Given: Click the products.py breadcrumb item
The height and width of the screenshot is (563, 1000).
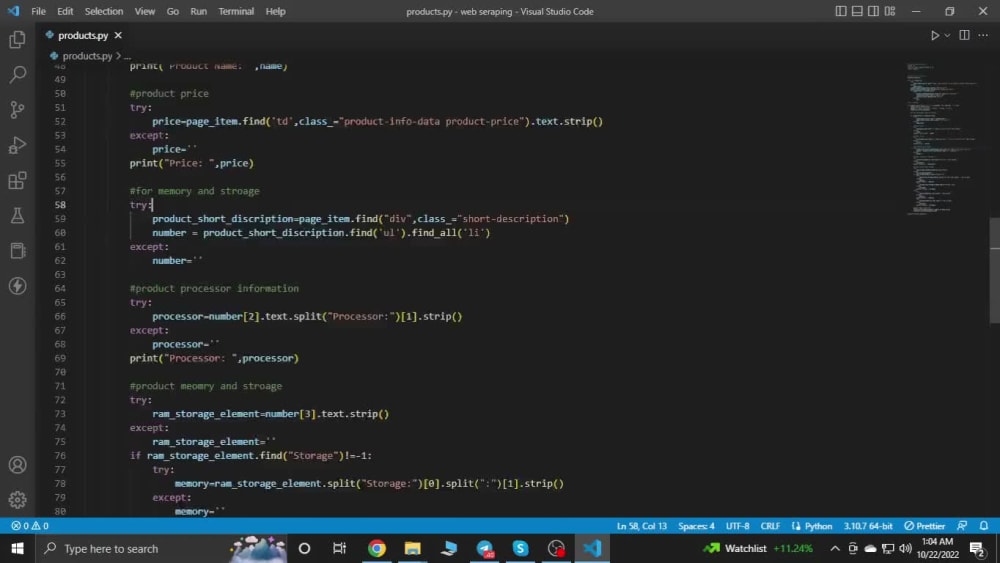Looking at the screenshot, I should tap(87, 56).
